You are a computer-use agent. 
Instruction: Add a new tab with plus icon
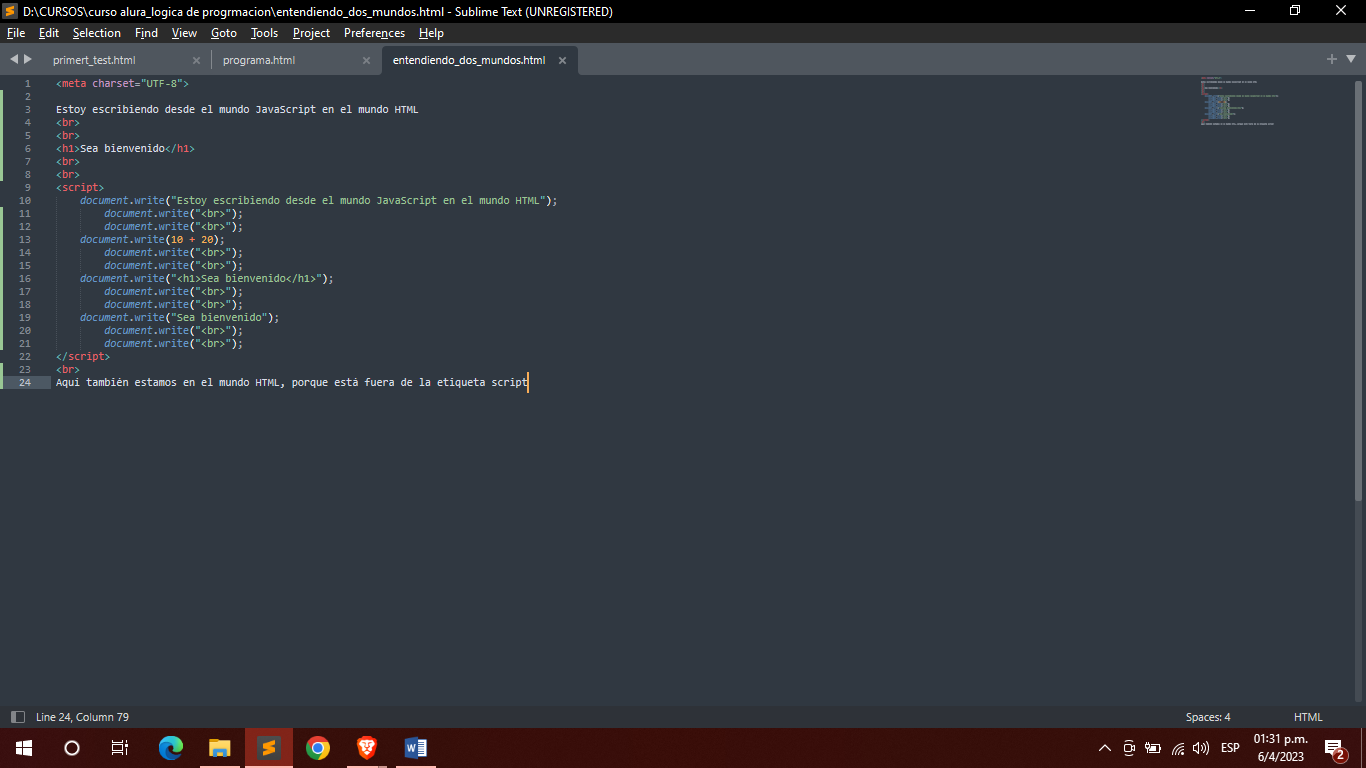pos(1332,59)
